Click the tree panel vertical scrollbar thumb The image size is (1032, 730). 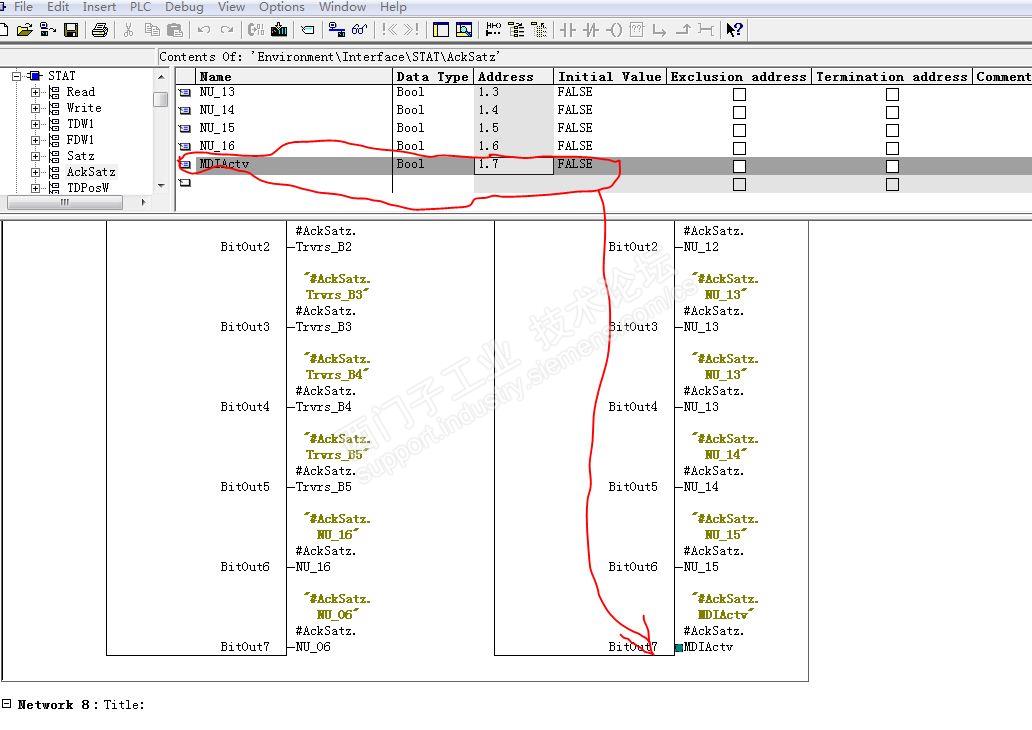(x=161, y=99)
